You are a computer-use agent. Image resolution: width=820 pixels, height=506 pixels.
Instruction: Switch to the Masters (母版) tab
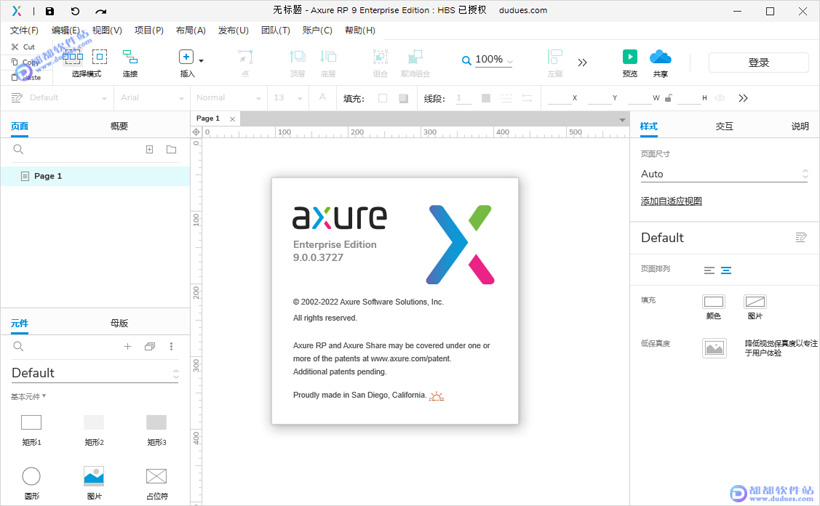click(119, 323)
